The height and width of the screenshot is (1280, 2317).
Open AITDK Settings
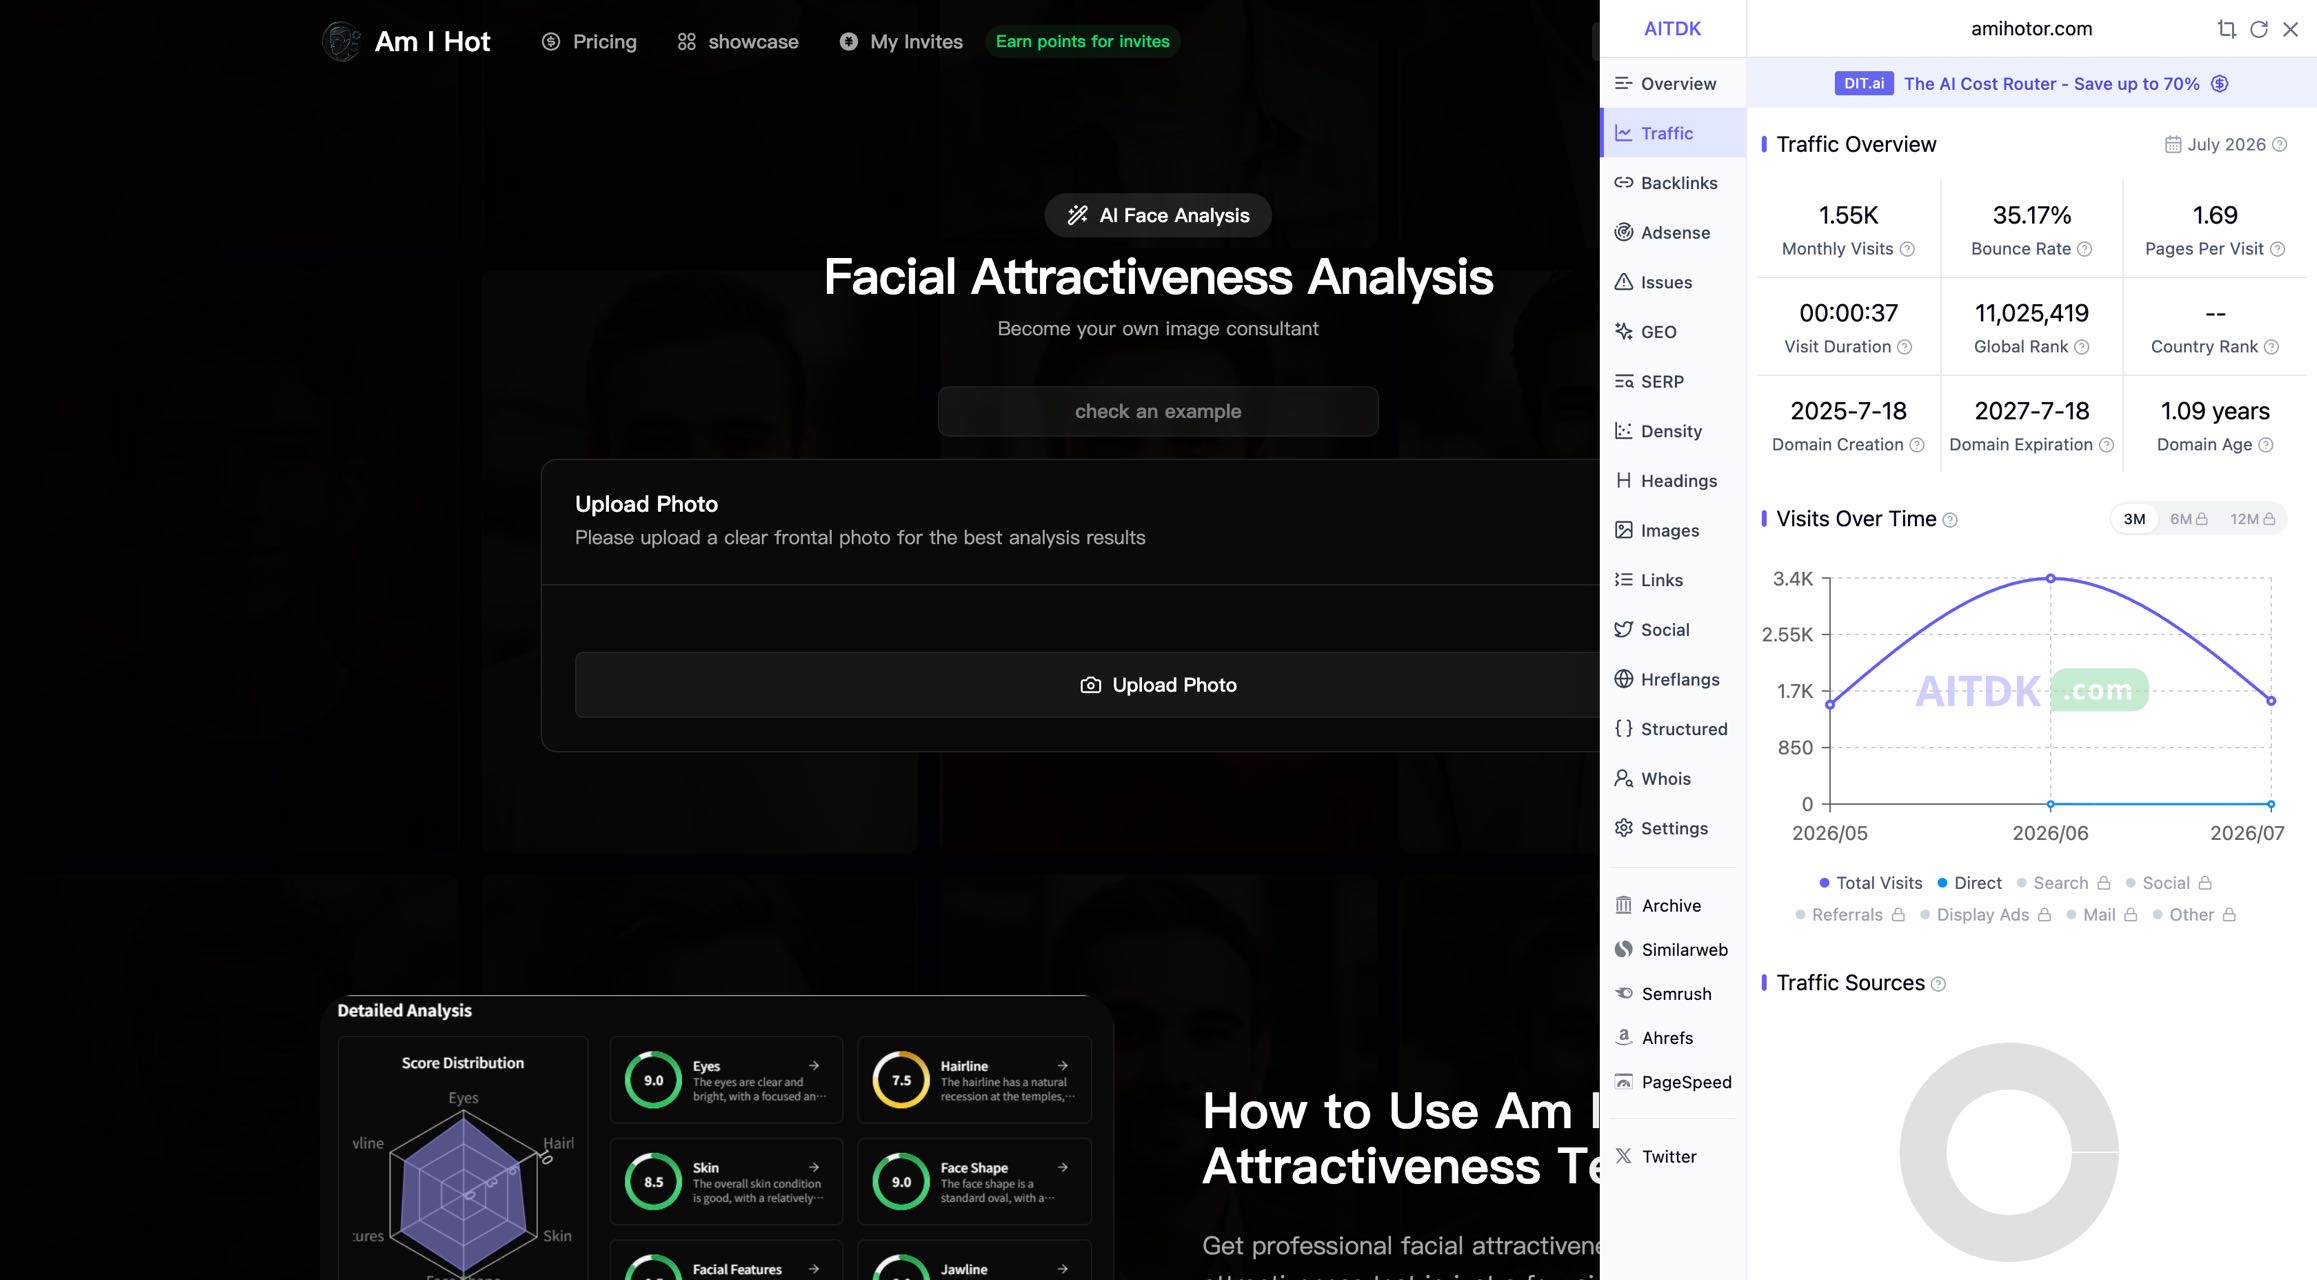coord(1673,828)
